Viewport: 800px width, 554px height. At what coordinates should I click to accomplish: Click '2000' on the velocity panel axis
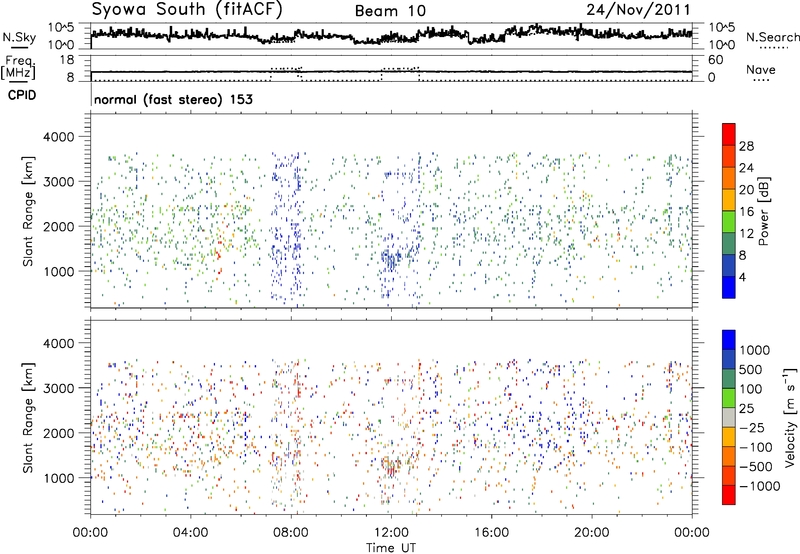coord(58,433)
